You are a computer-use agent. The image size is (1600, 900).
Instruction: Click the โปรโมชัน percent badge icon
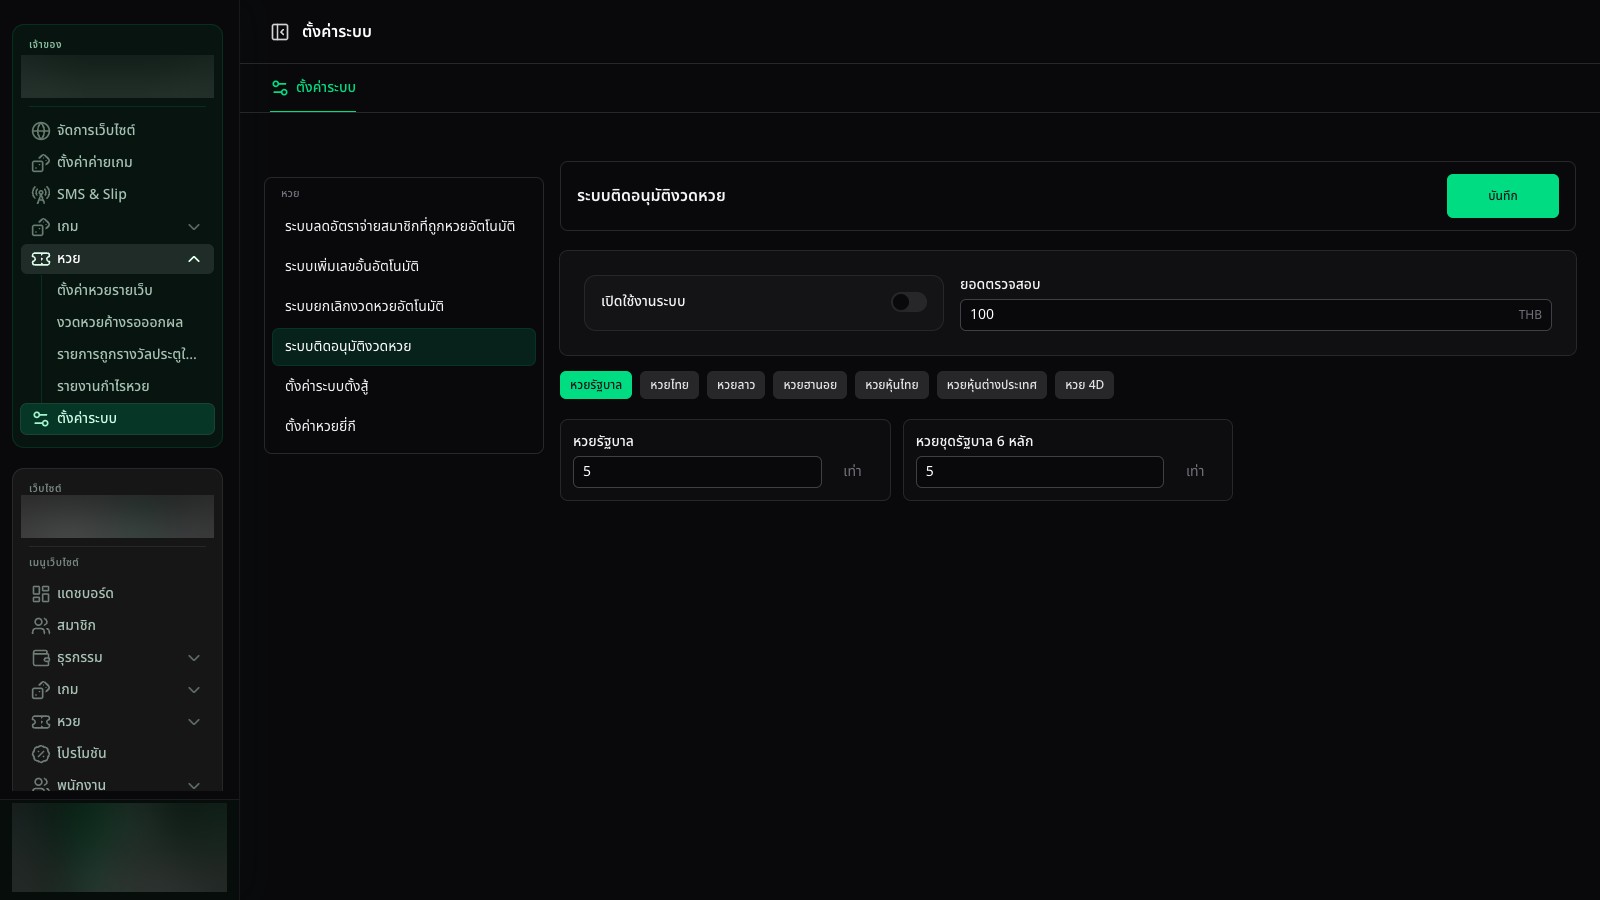coord(41,754)
